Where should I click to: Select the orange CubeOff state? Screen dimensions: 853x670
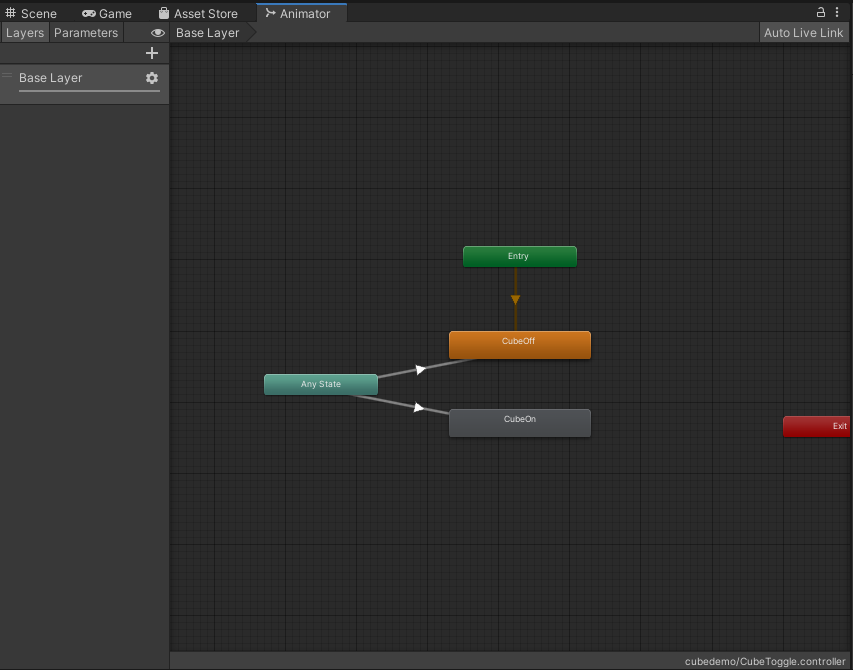pyautogui.click(x=520, y=345)
